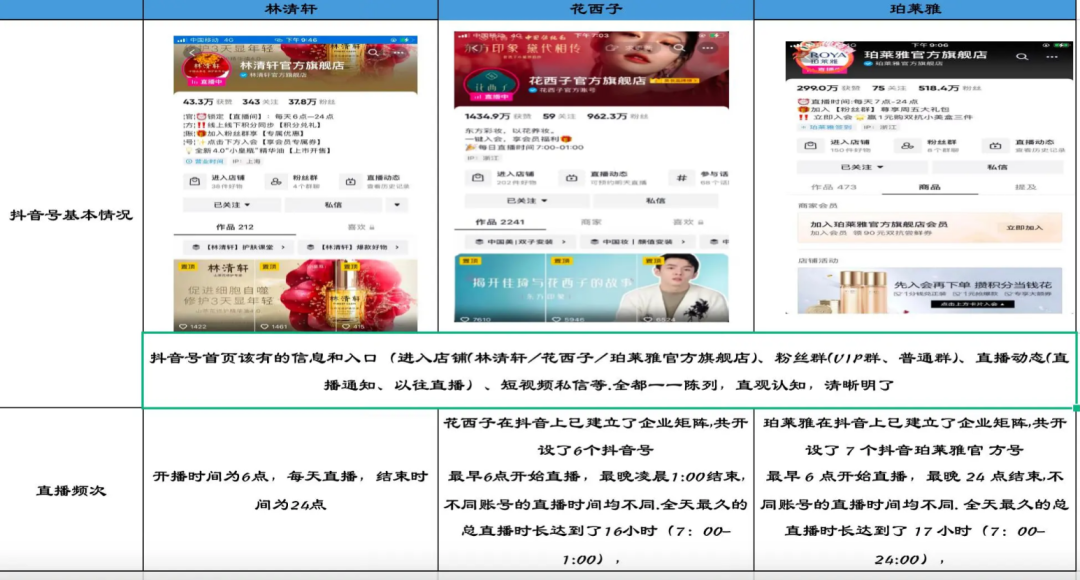Expand the 已关注 dropdown on 珀莱雅 profile
This screenshot has width=1080, height=580.
point(862,167)
